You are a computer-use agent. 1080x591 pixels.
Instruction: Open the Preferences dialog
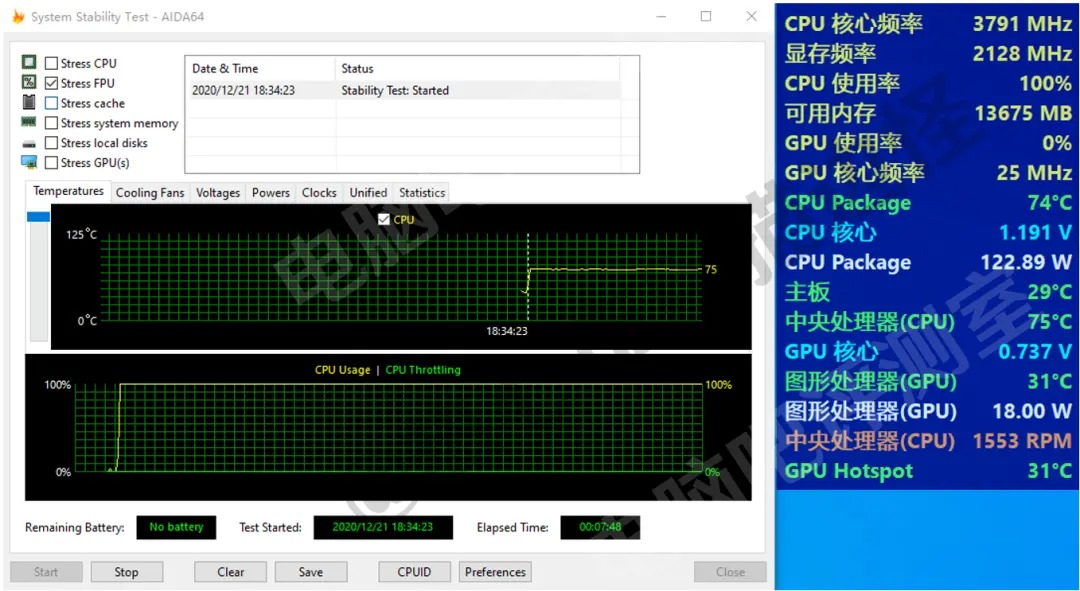(495, 571)
